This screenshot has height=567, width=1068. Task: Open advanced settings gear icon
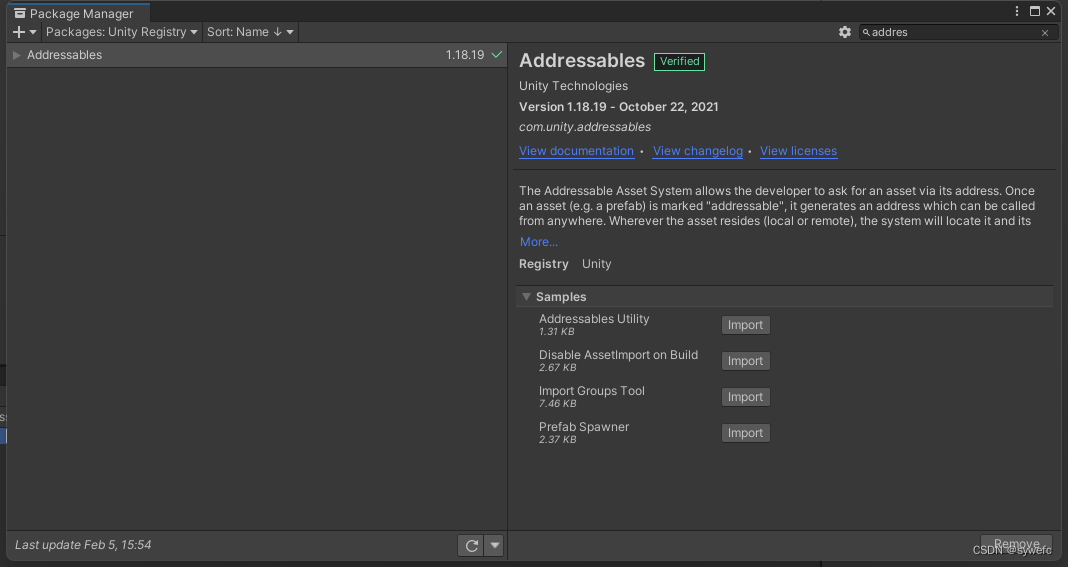(x=845, y=32)
